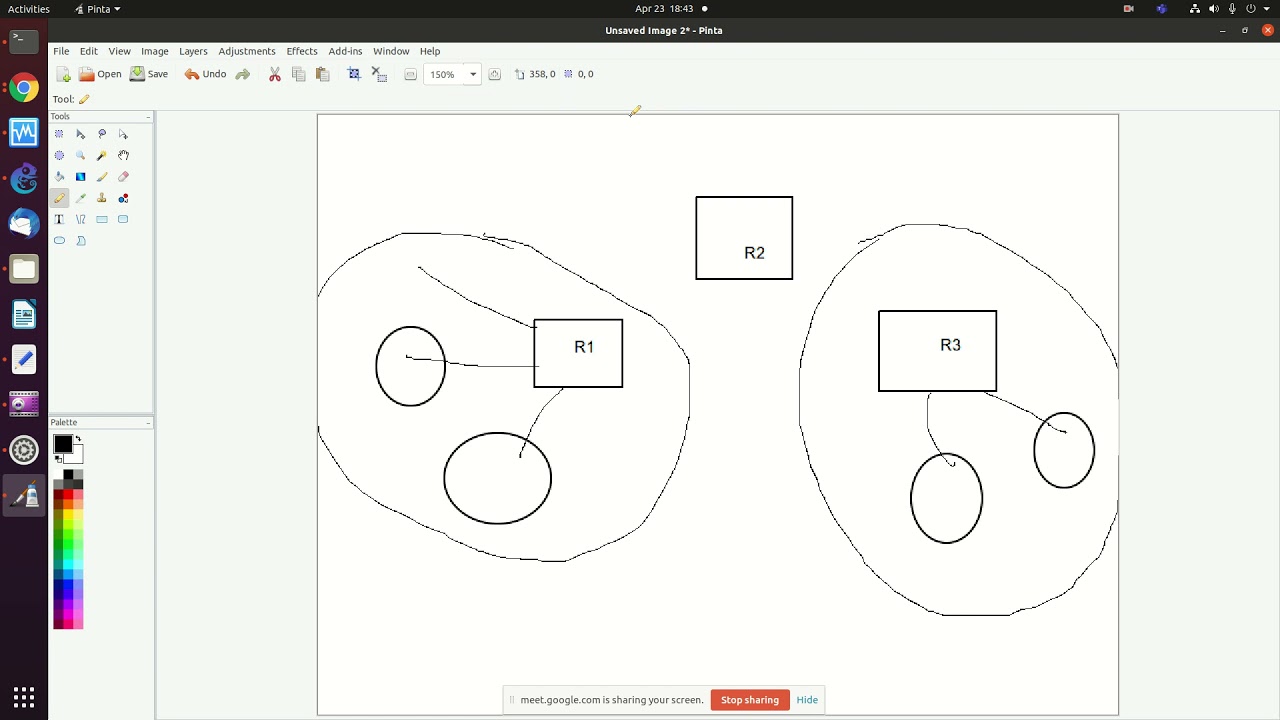The image size is (1280, 720).
Task: Open Google Chrome from the dock
Action: [24, 88]
